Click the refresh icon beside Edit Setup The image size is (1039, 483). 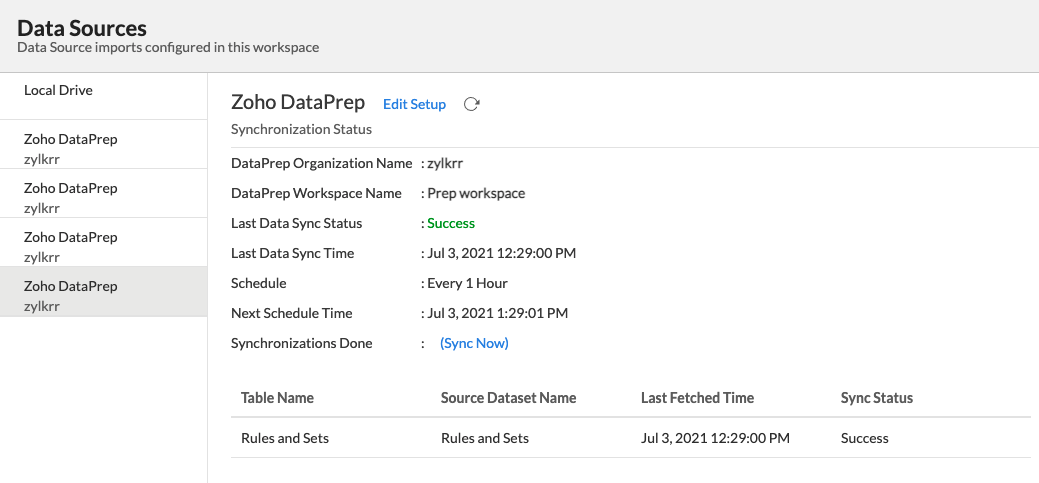click(472, 104)
